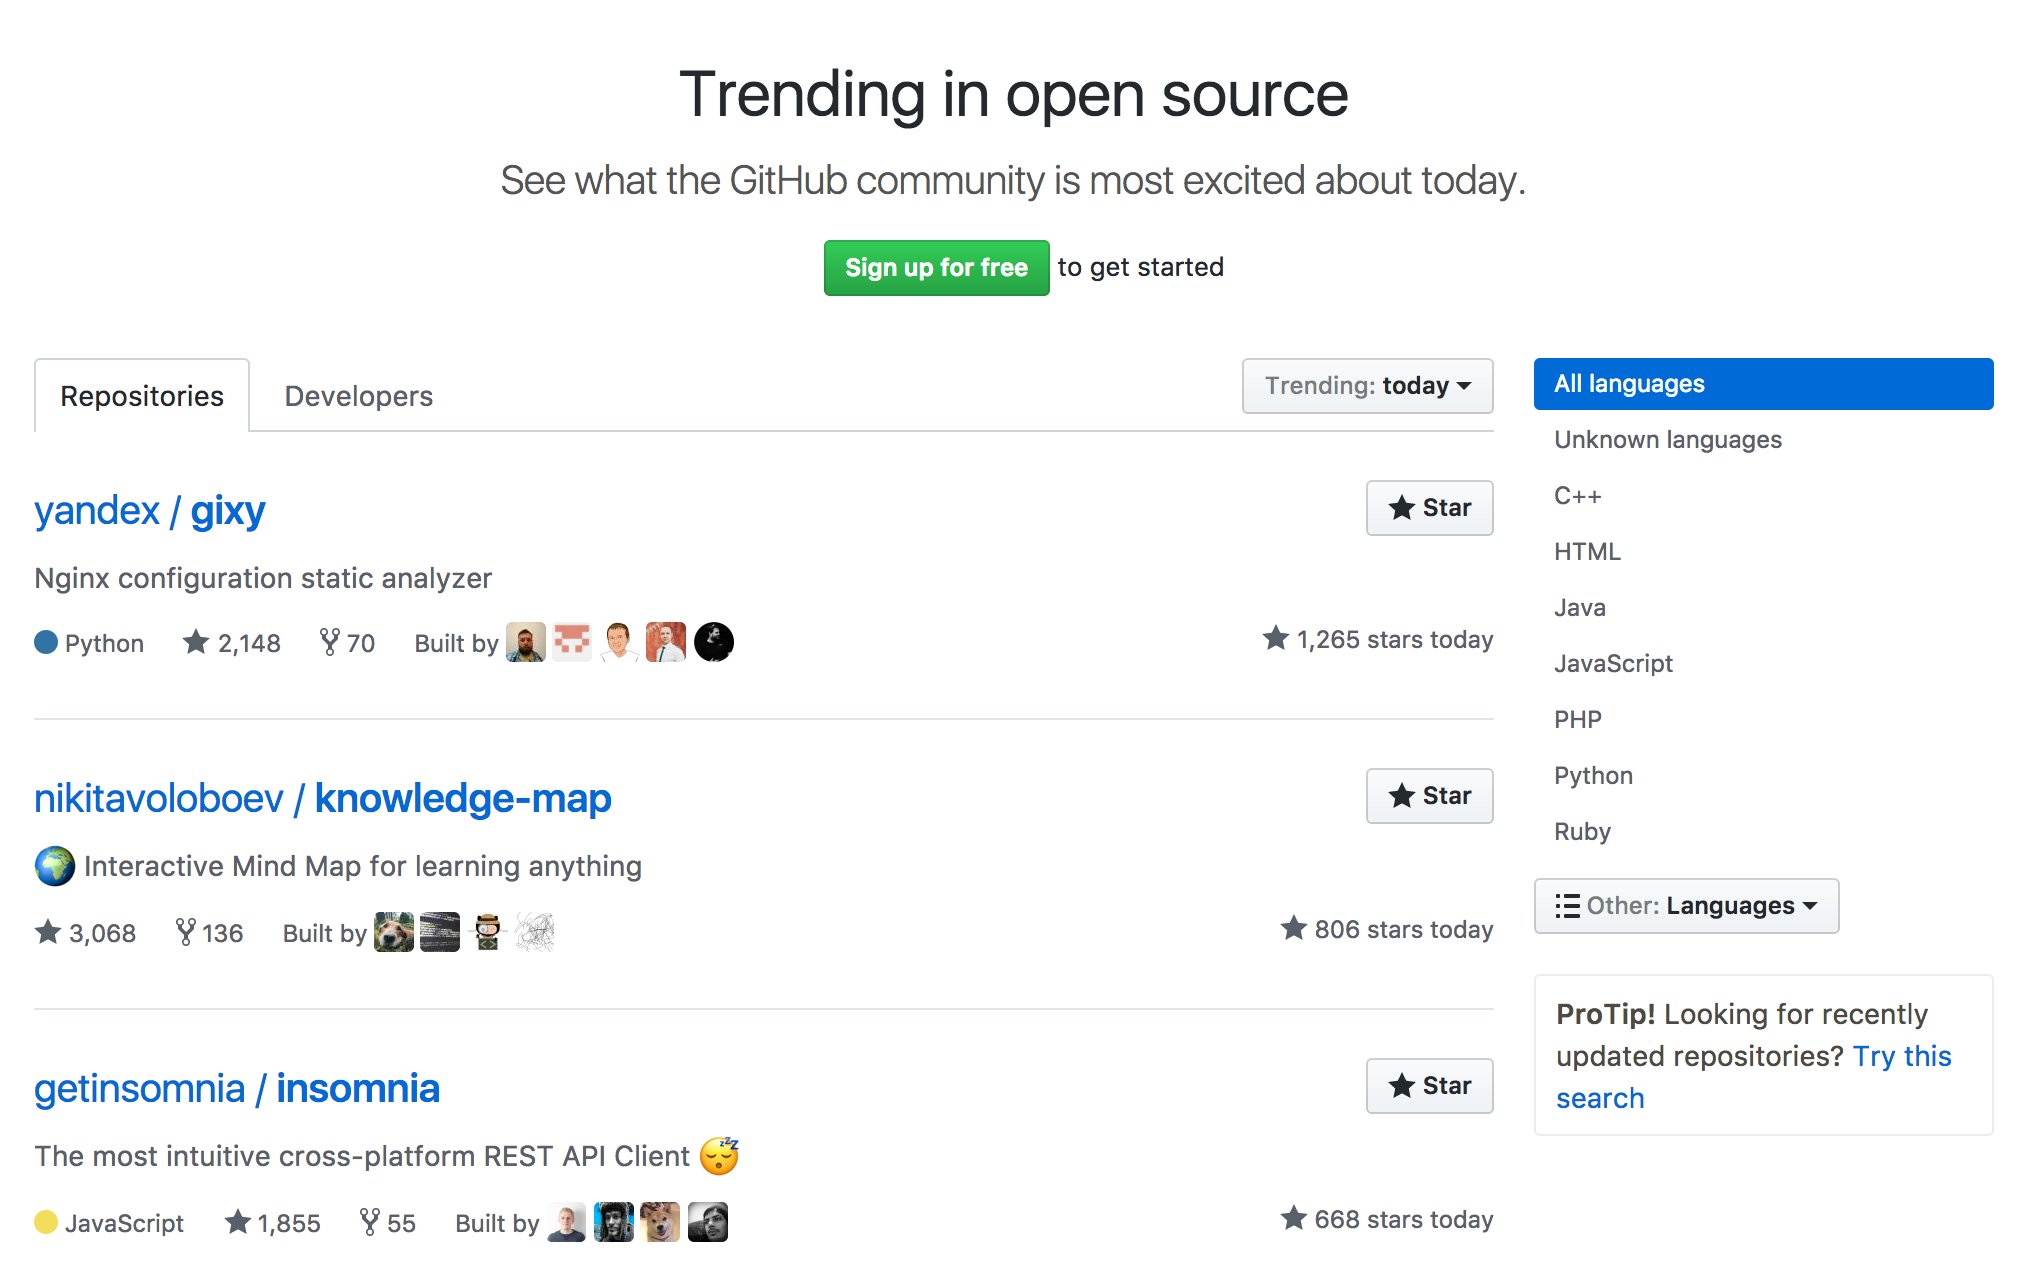Click the bearded man avatar on gixy
The width and height of the screenshot is (2024, 1282).
[526, 642]
